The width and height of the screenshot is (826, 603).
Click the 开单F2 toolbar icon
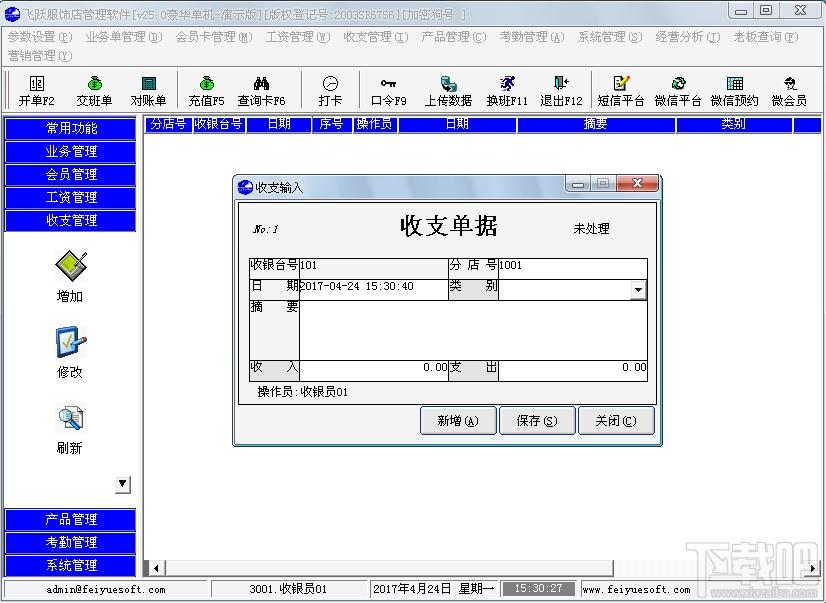(36, 85)
